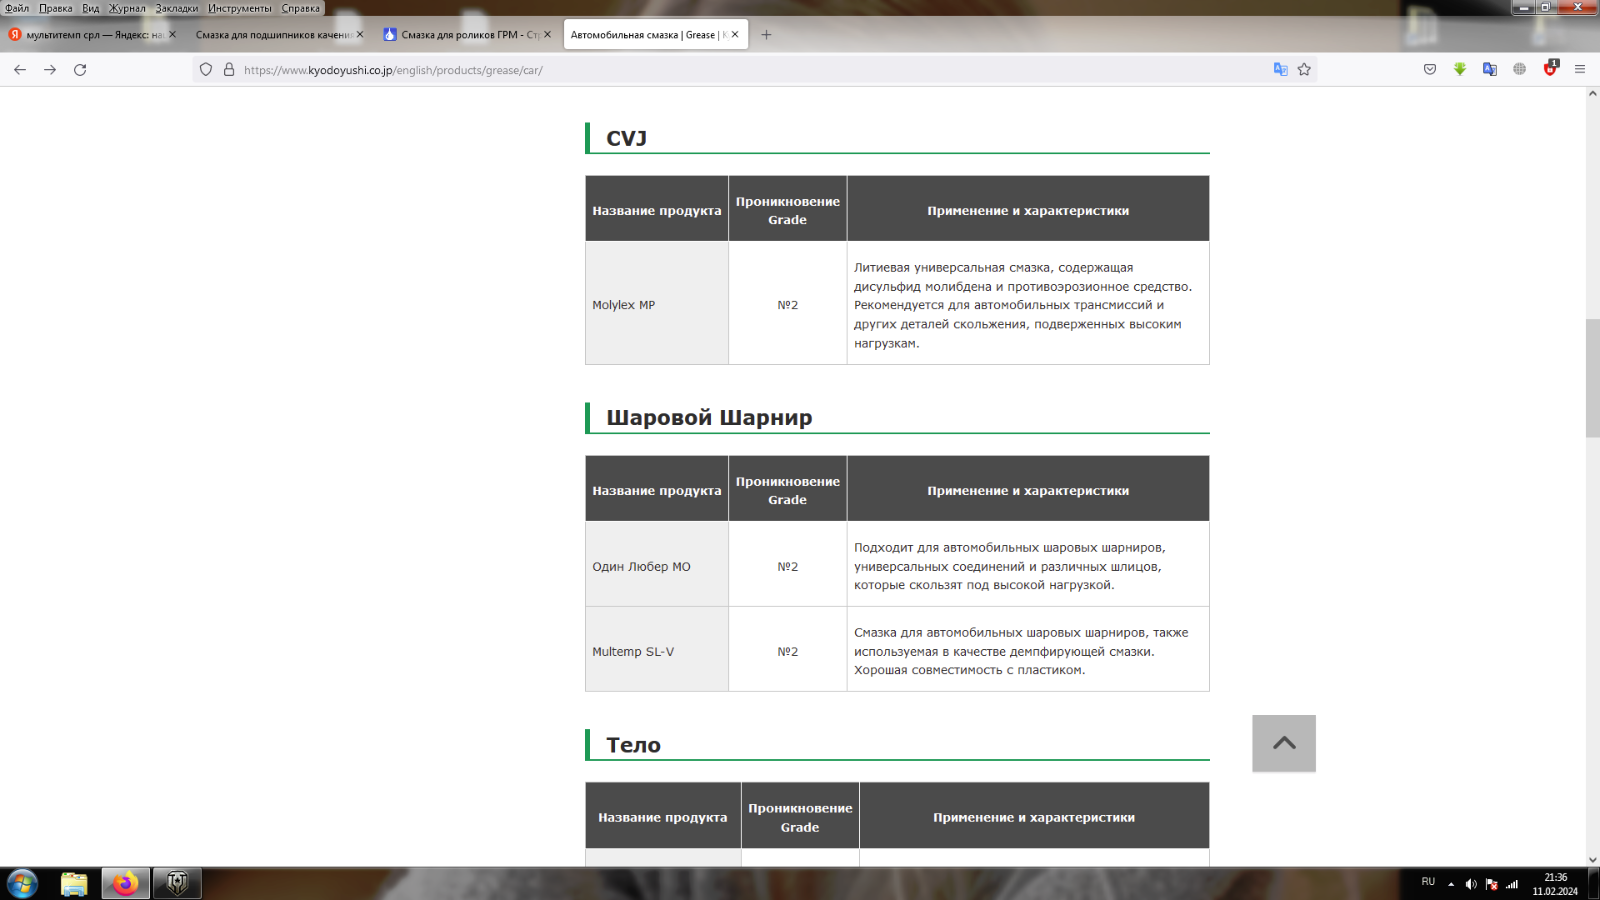Show hidden system tray icons

coord(1451,884)
